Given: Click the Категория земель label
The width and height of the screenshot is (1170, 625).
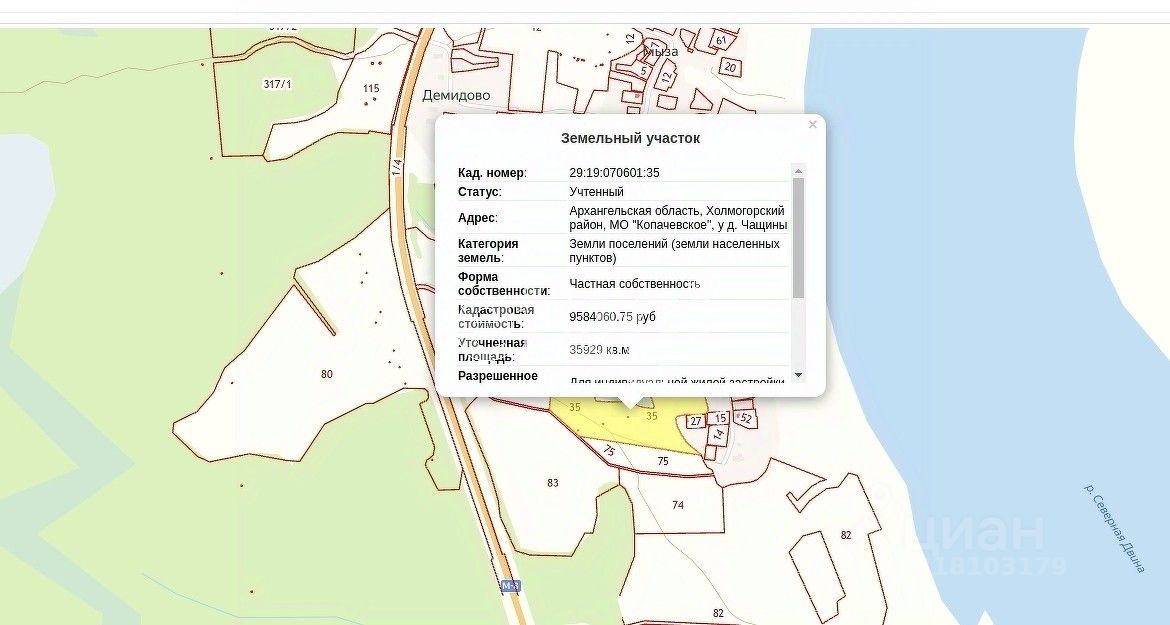Looking at the screenshot, I should [x=488, y=251].
